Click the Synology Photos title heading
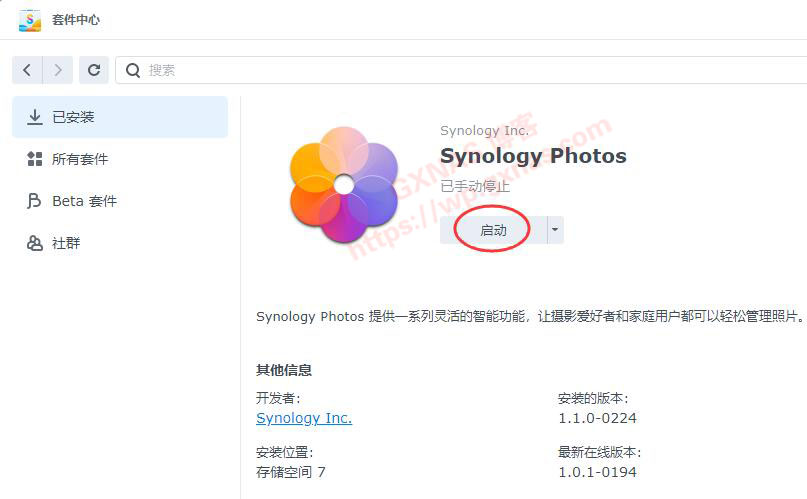The height and width of the screenshot is (499, 807). click(533, 156)
